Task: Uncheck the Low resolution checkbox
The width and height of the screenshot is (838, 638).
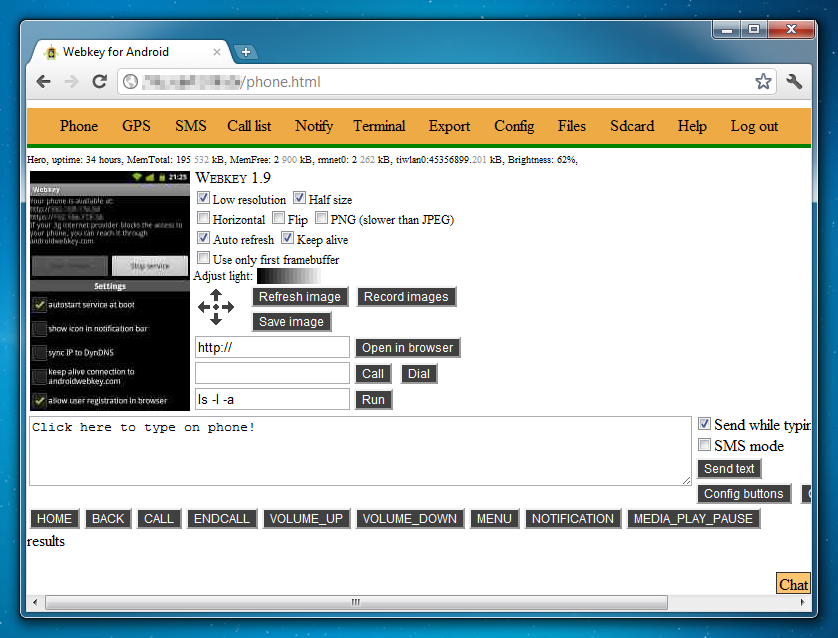Action: pos(204,199)
